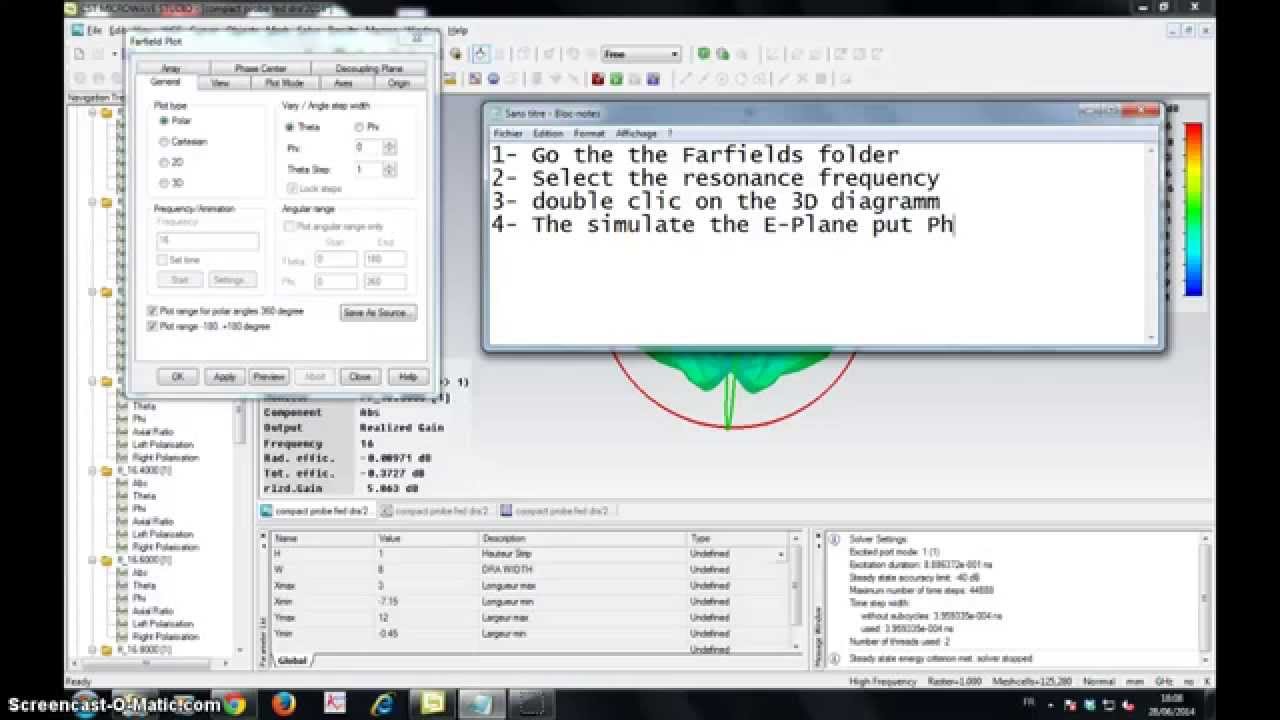Select Axial Ratio under ff_16.4000 [1]
Screen dimensions: 1280x720
coord(153,522)
